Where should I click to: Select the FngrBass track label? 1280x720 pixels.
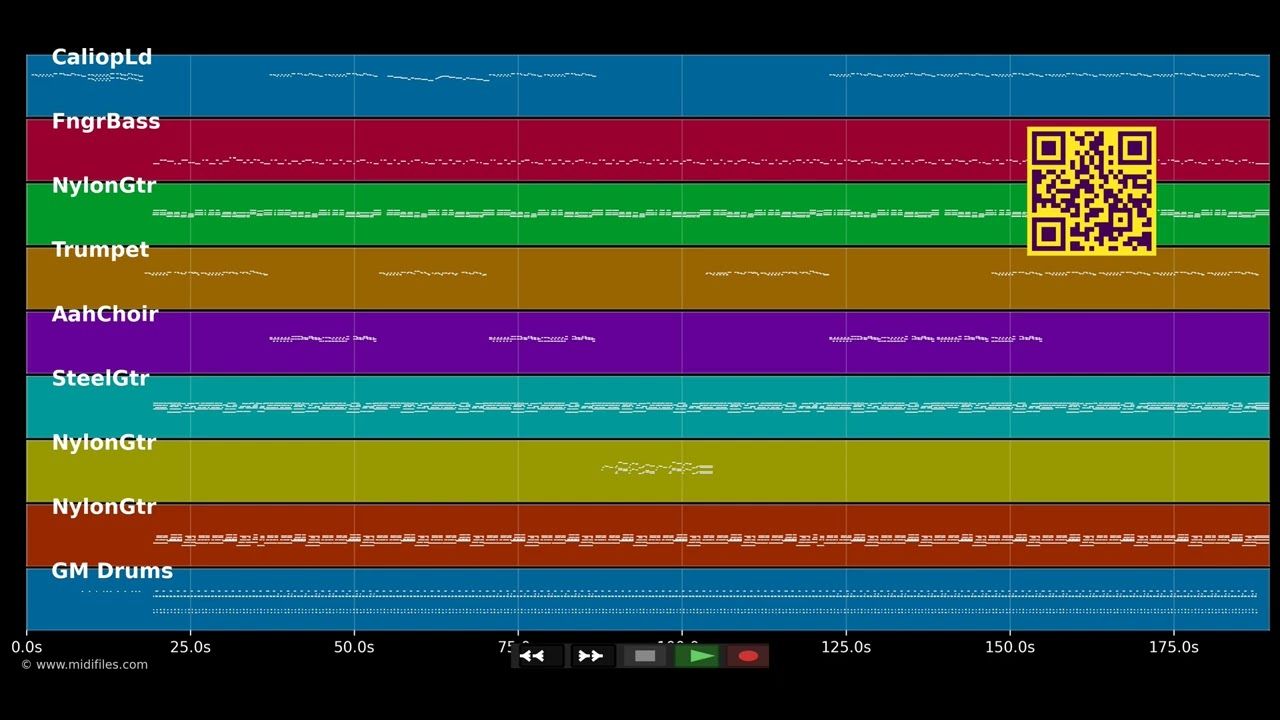pos(106,122)
